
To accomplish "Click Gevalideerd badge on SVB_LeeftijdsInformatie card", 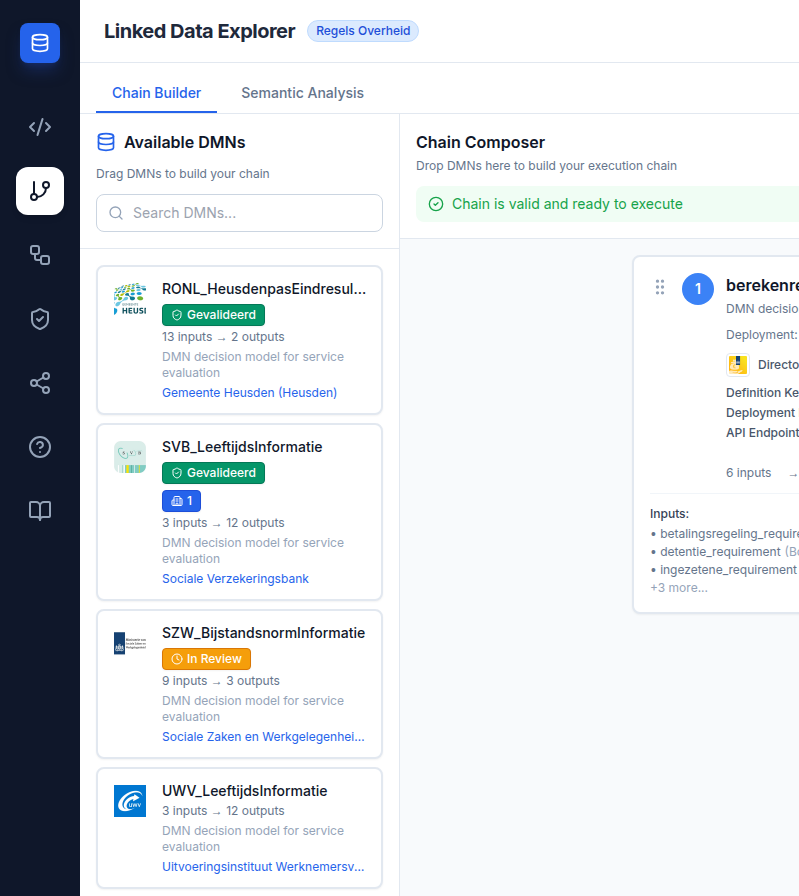I will tap(213, 473).
